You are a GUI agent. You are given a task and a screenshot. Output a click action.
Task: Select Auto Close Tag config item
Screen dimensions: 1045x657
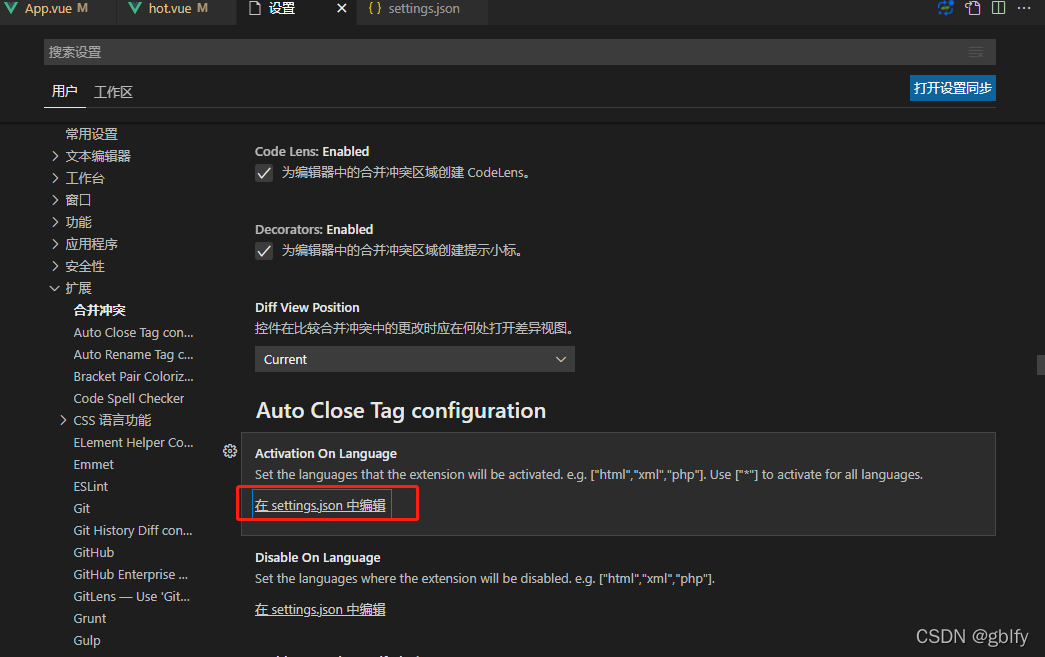[x=133, y=332]
